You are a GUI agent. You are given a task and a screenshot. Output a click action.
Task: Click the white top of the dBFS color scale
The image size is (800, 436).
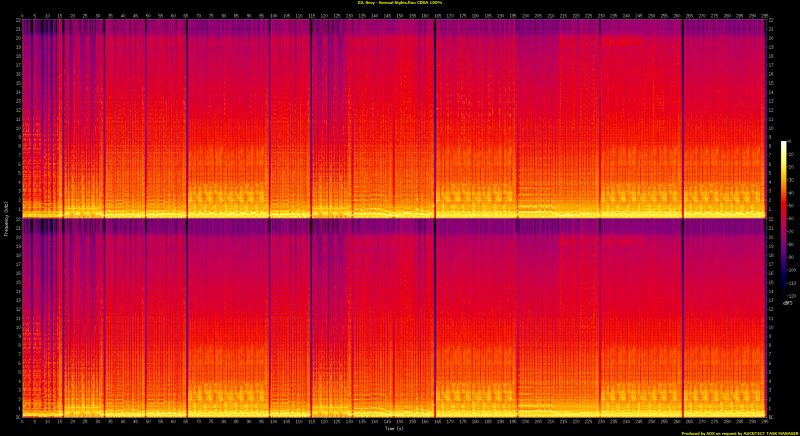pos(784,144)
